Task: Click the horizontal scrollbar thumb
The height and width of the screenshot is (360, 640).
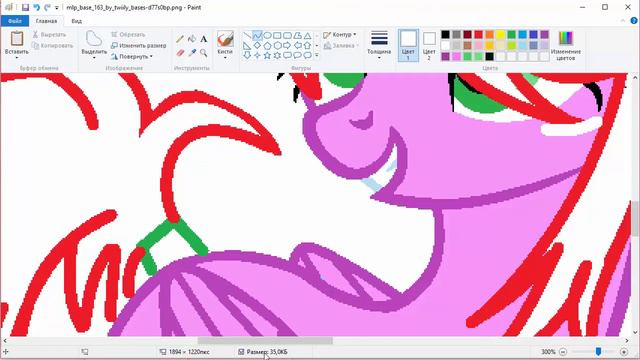Action: 265,340
